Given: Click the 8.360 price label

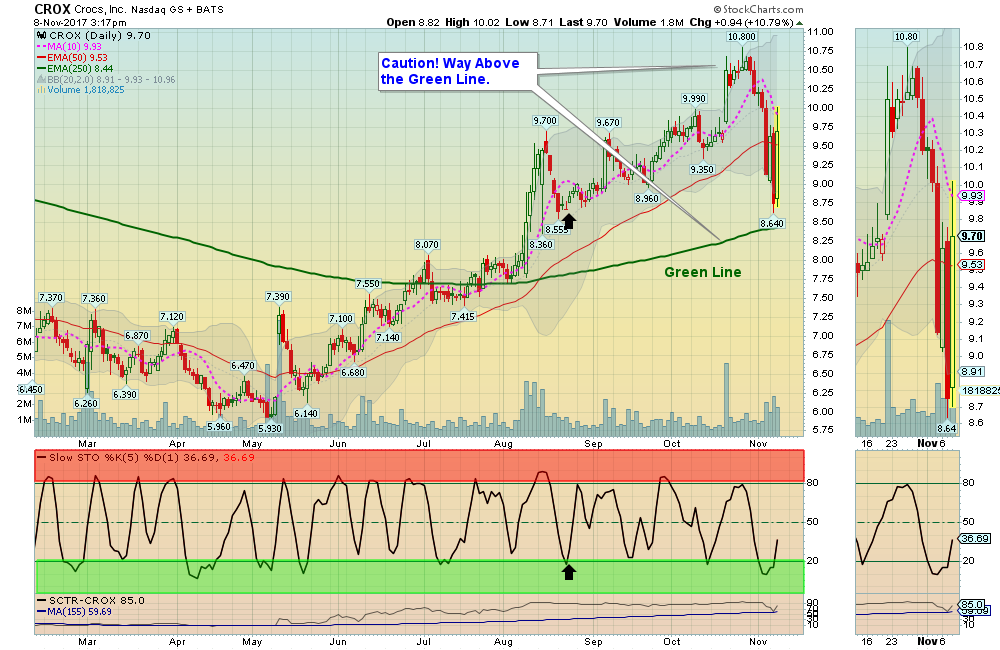Looking at the screenshot, I should [541, 245].
